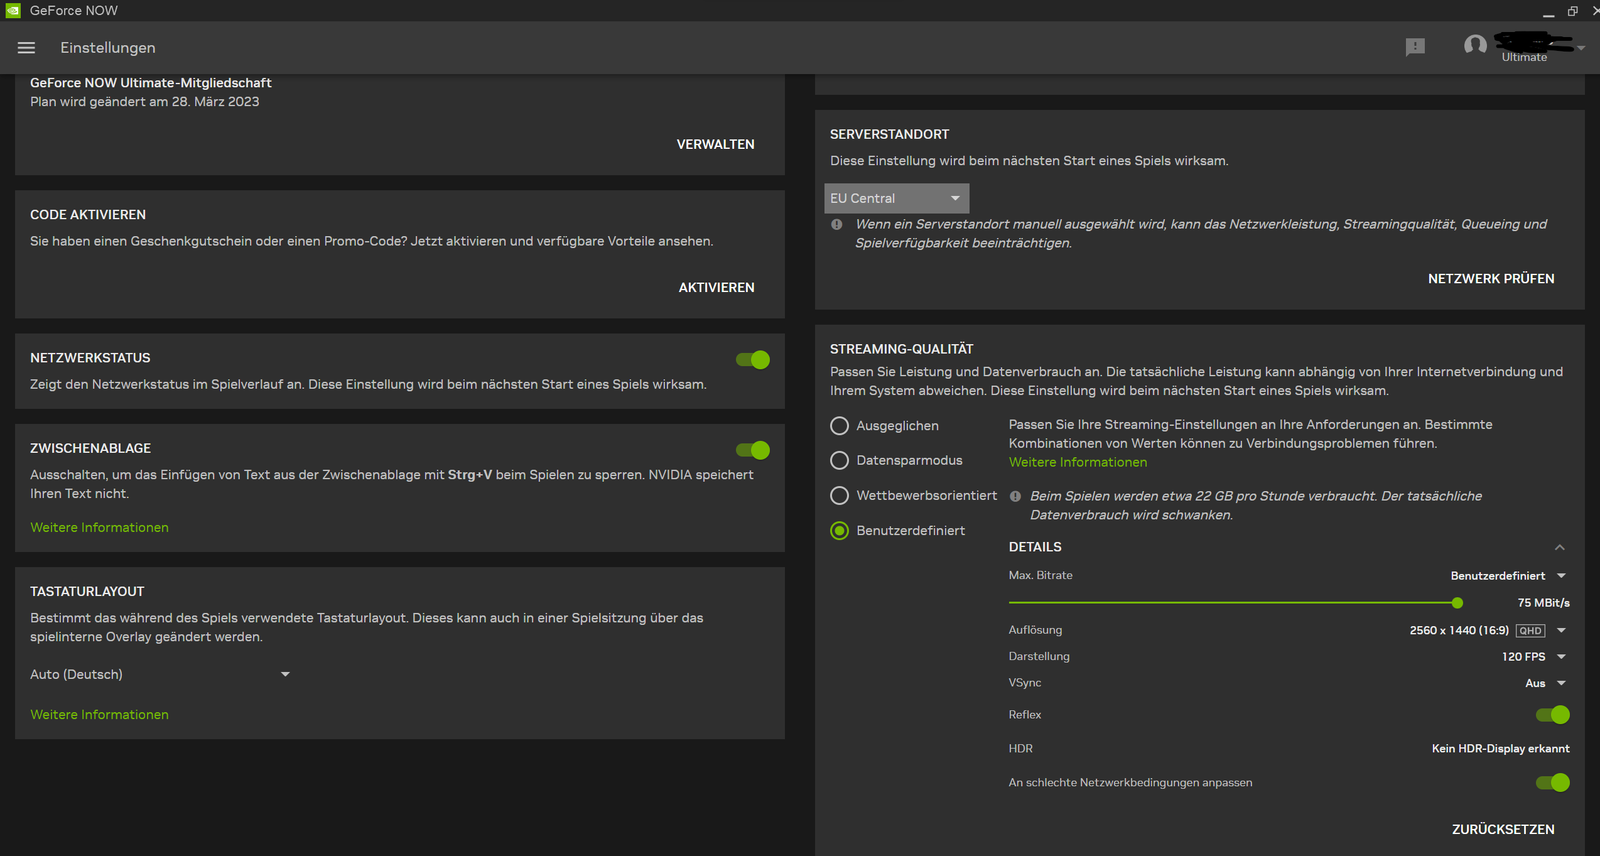Screen dimensions: 1600x856
Task: Open the hamburger navigation menu
Action: pyautogui.click(x=27, y=48)
